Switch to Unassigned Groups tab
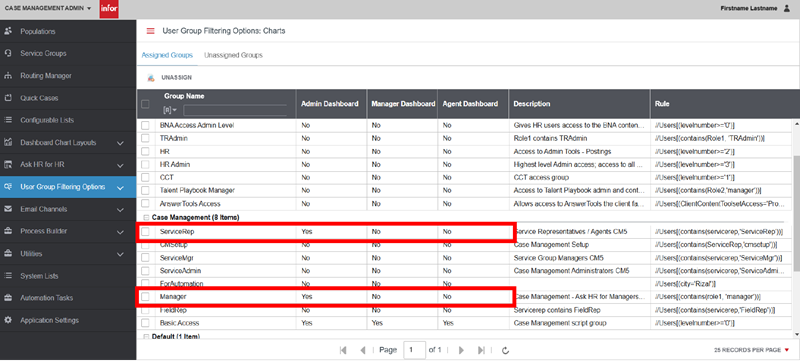This screenshot has height=361, width=800. (233, 55)
